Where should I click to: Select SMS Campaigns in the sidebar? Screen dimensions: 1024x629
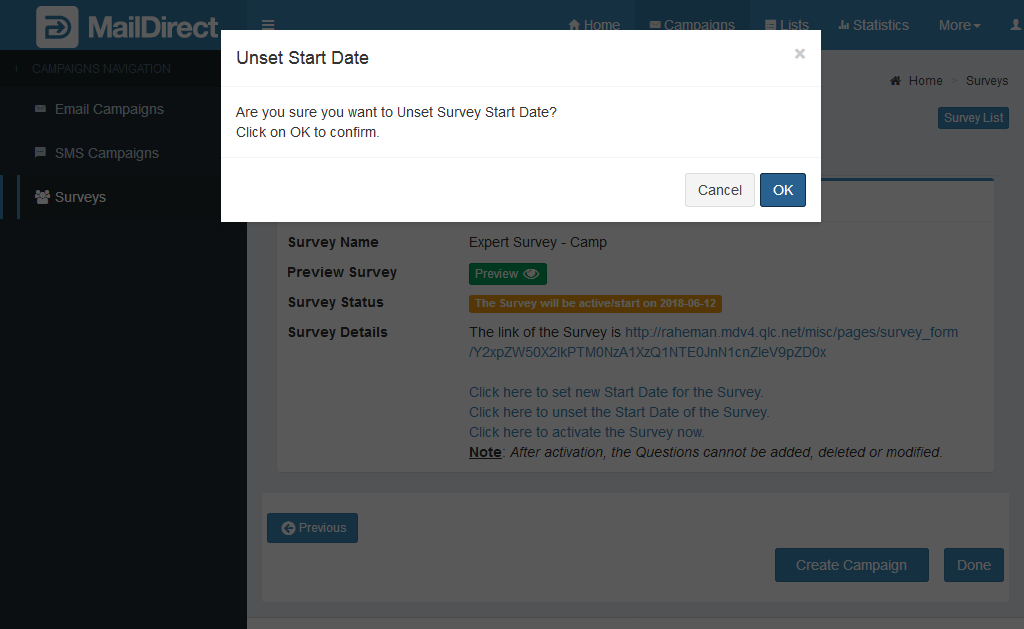[x=106, y=153]
